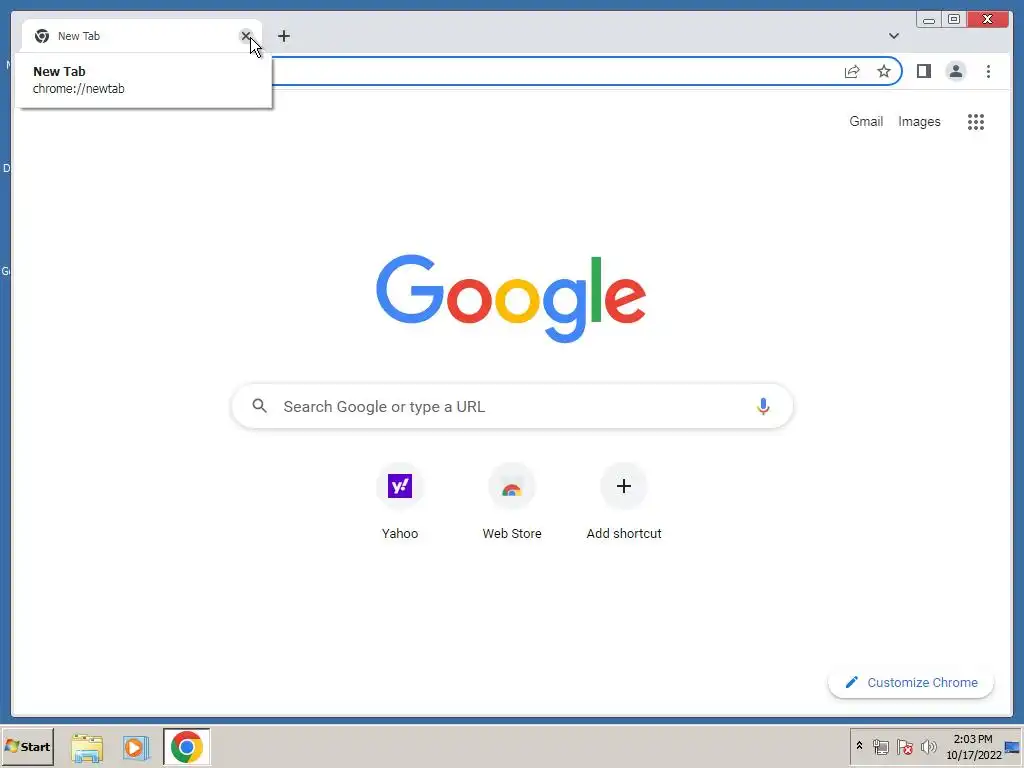Click the magnifier icon in search box
The image size is (1024, 768).
pos(259,406)
